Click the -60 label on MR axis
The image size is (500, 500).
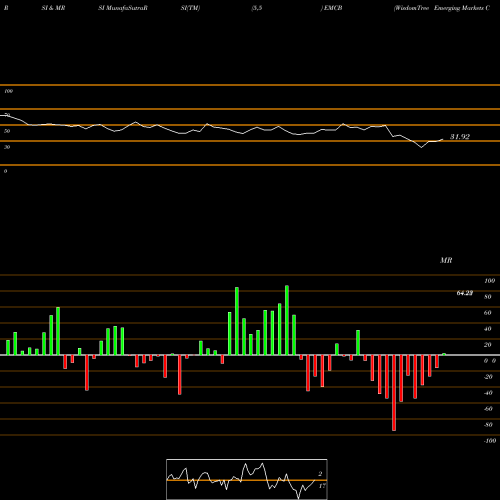[488, 409]
